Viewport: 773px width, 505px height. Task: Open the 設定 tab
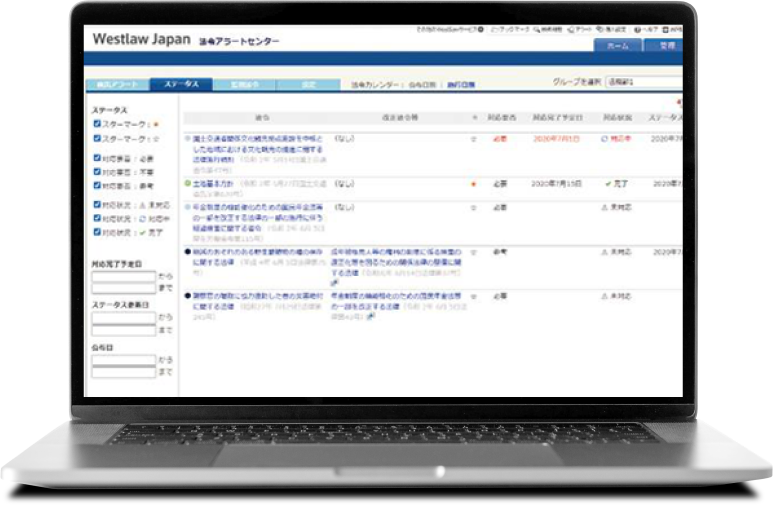(x=309, y=85)
